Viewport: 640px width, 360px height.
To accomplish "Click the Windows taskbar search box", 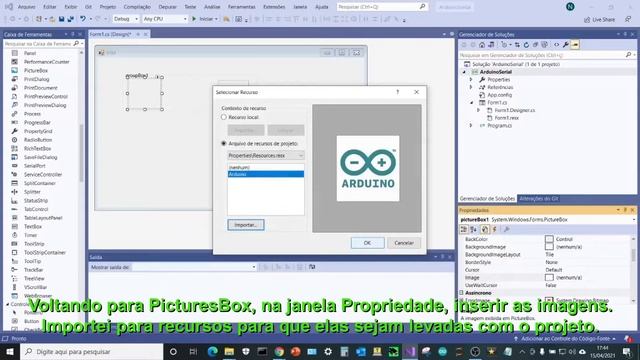I will 92,351.
